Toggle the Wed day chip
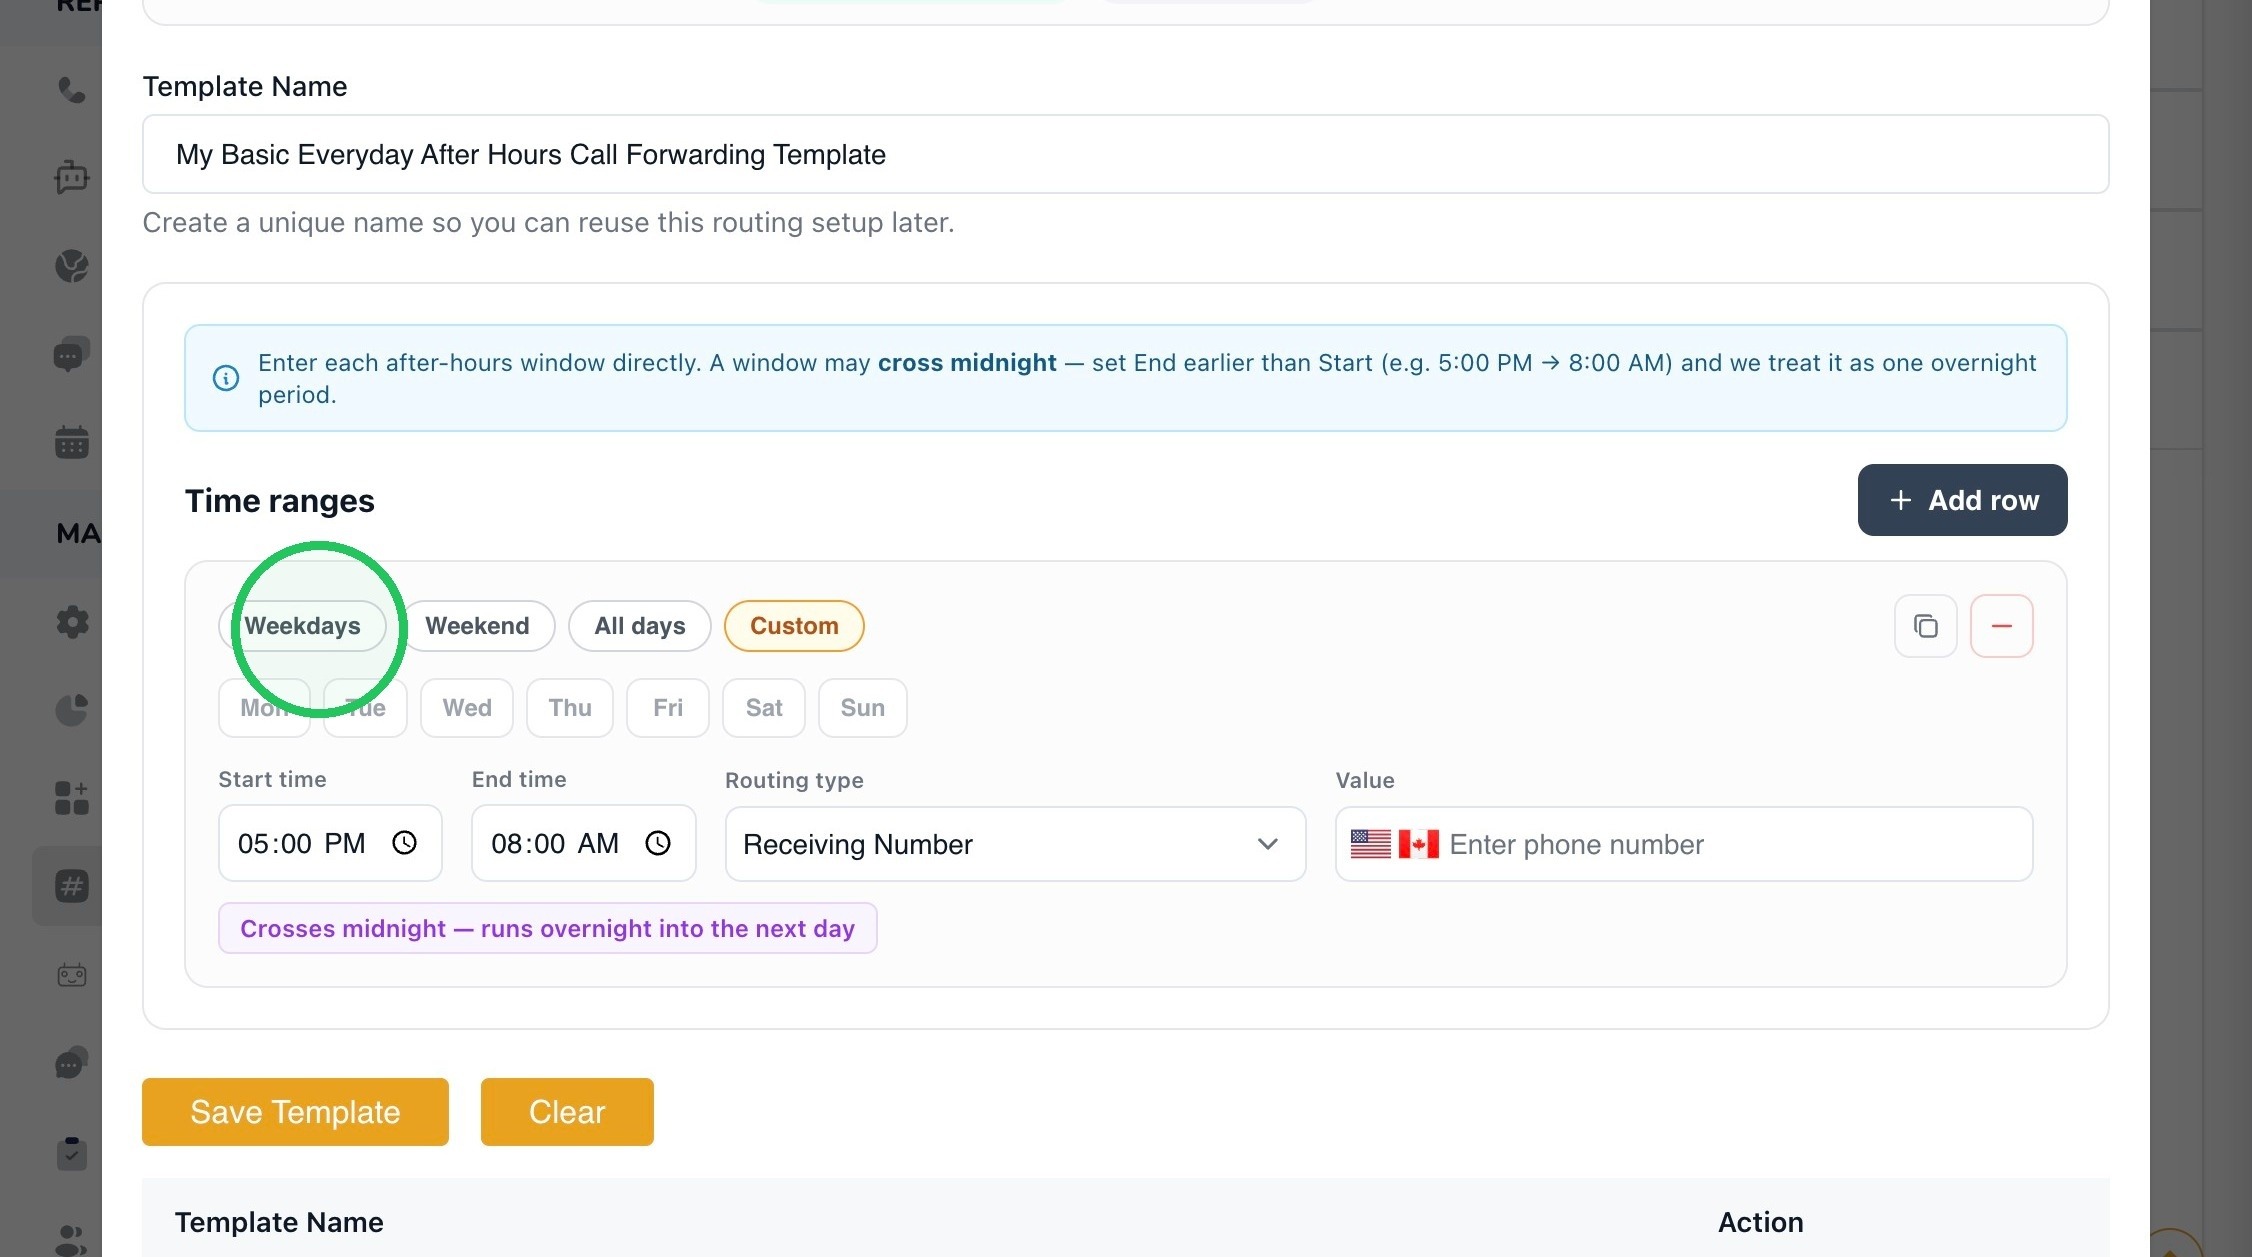The image size is (2252, 1257). coord(467,708)
